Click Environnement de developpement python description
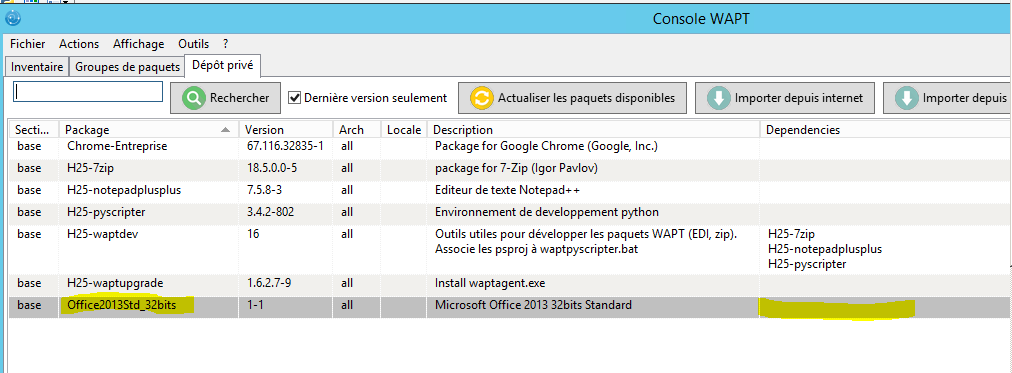This screenshot has height=373, width=1012. click(x=547, y=212)
